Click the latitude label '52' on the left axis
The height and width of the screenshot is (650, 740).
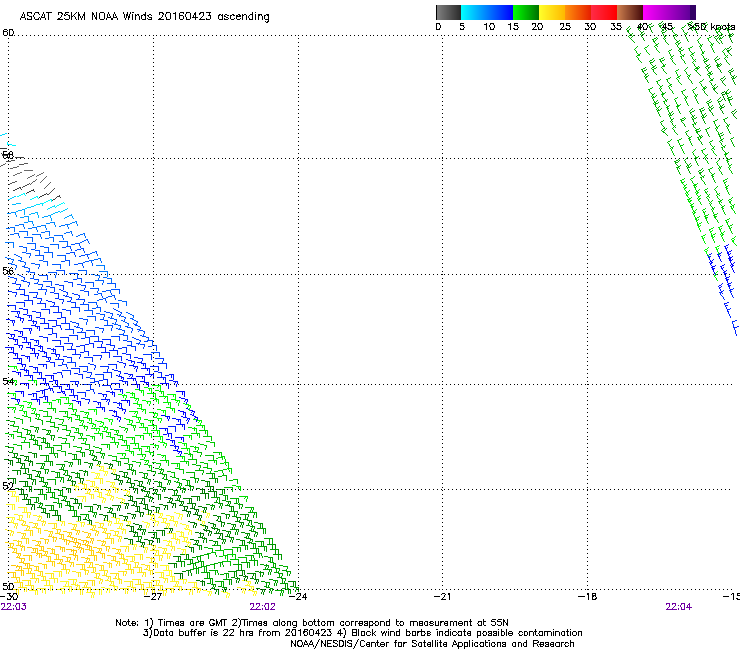pos(8,486)
